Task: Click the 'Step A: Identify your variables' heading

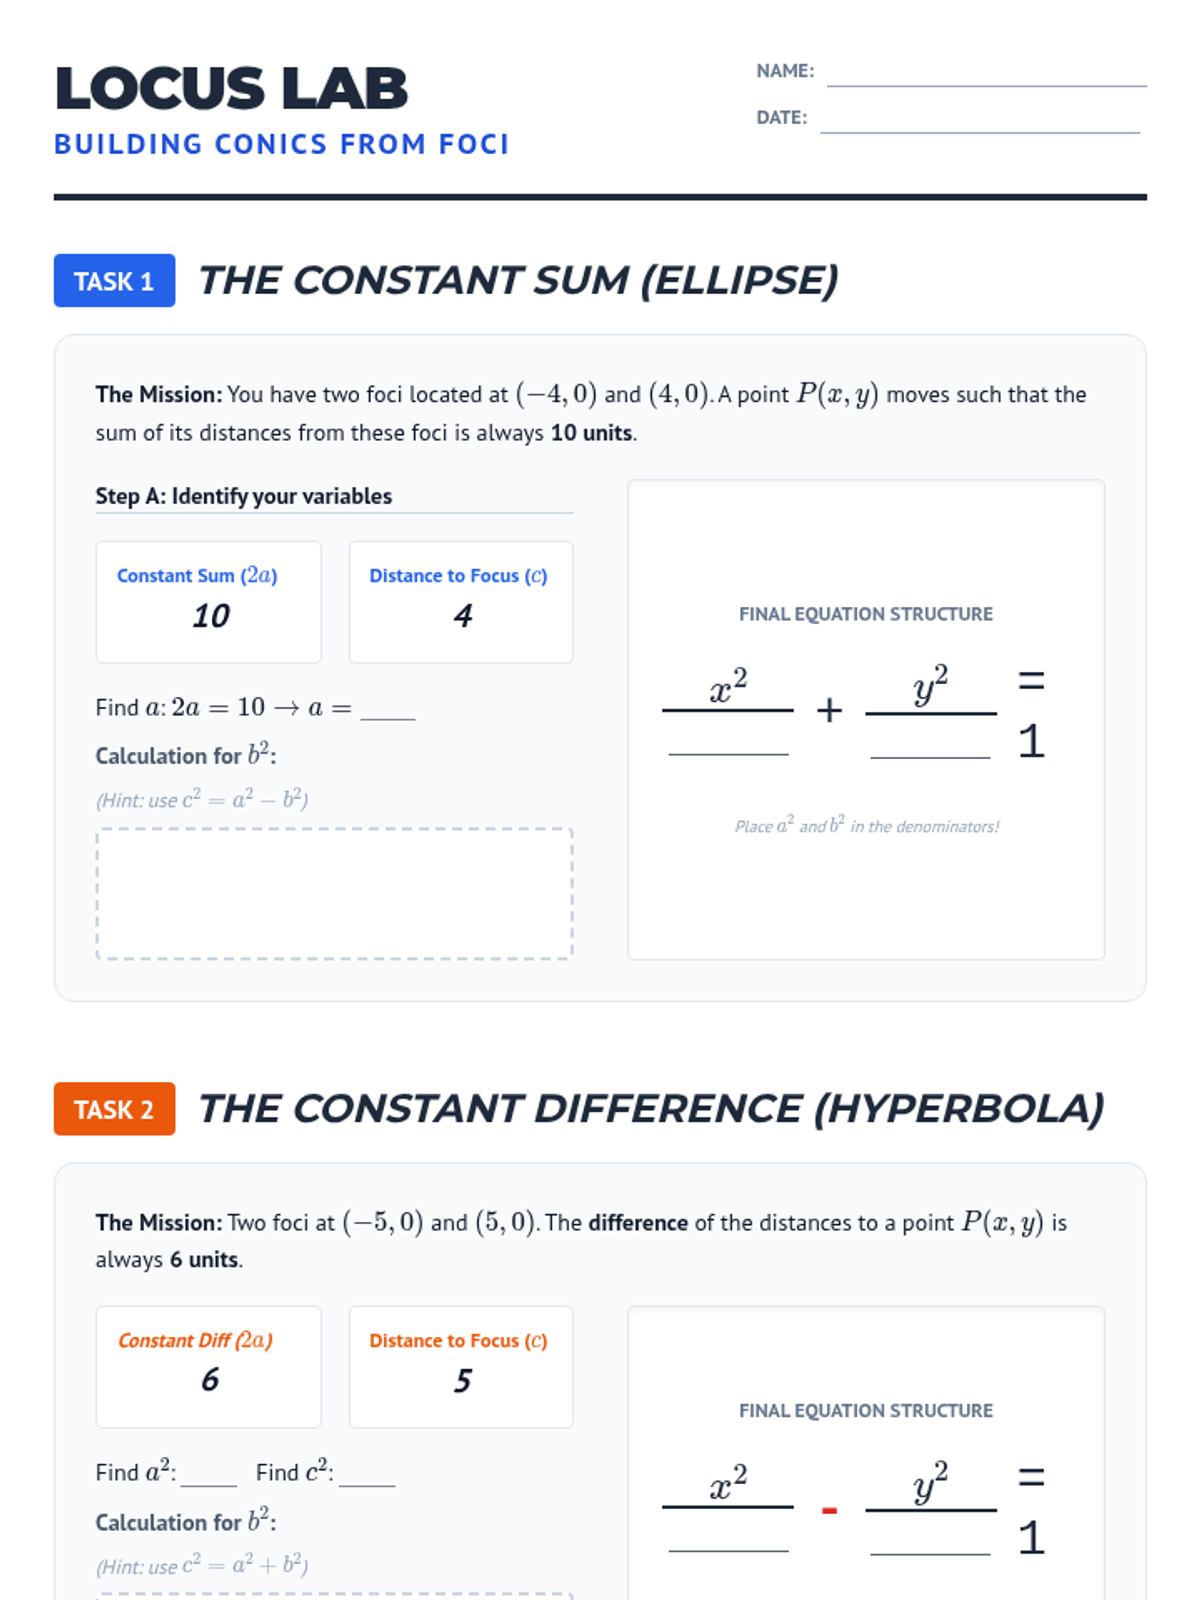Action: point(243,496)
